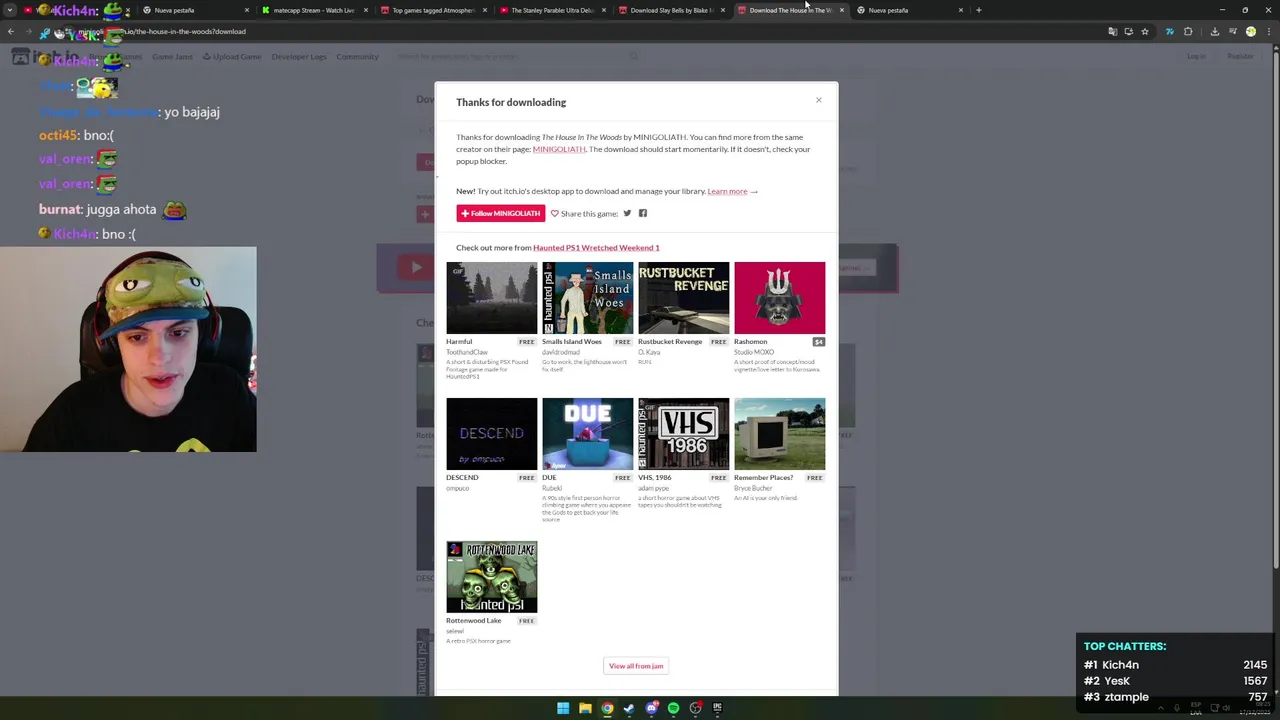This screenshot has width=1280, height=720.
Task: Click the Remember Places? title link
Action: coord(763,478)
